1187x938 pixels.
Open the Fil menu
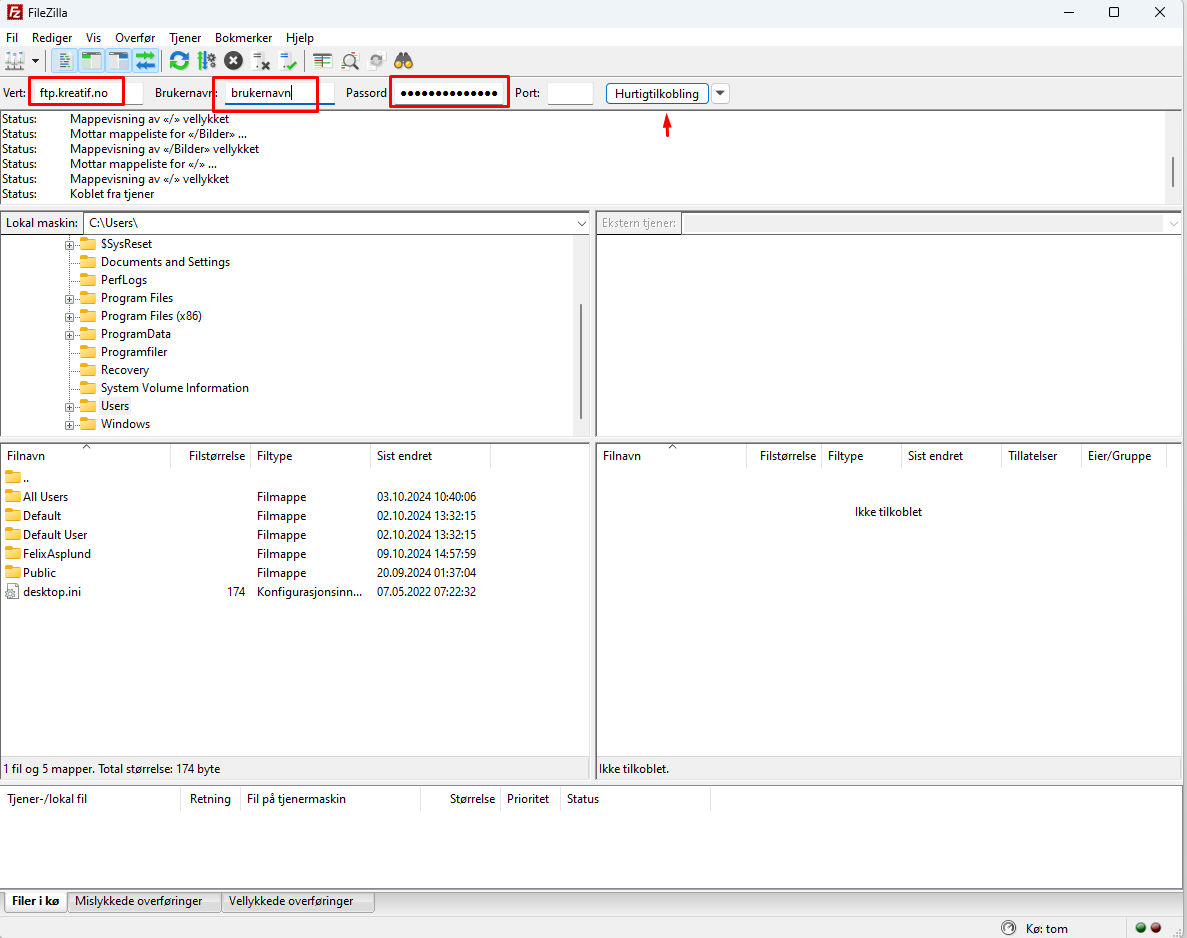(12, 37)
